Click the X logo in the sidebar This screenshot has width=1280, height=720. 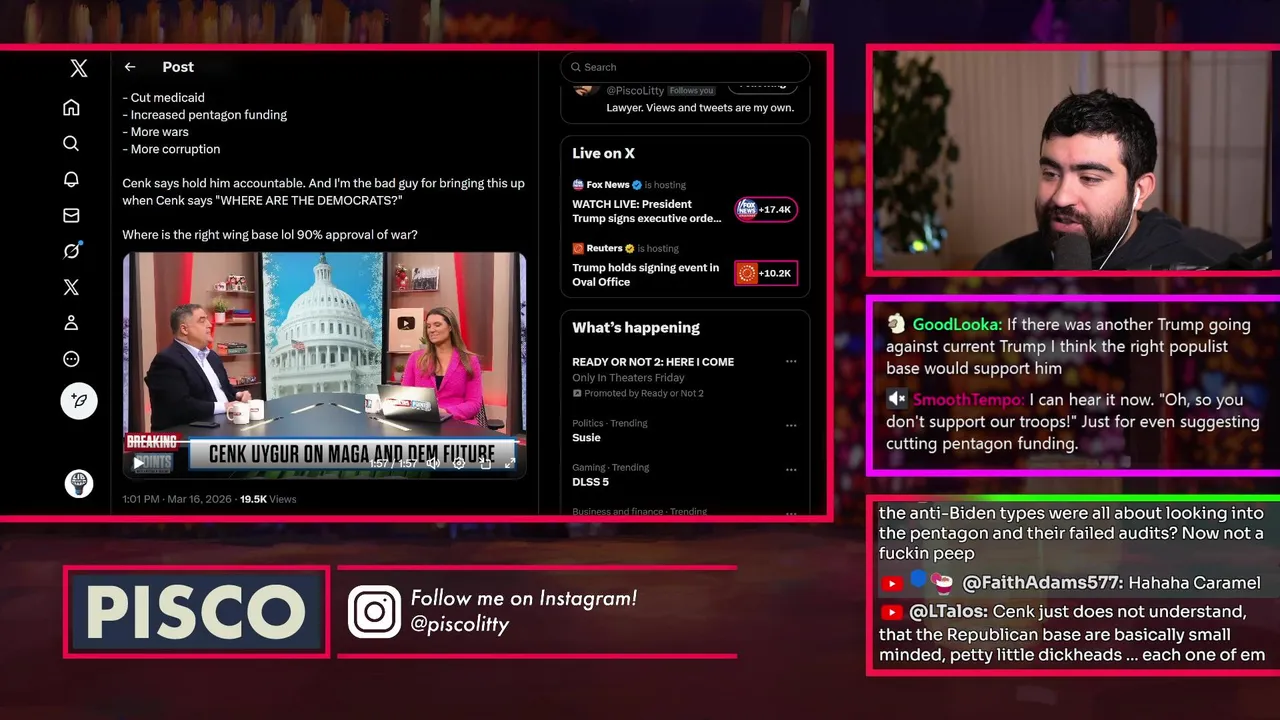tap(79, 68)
